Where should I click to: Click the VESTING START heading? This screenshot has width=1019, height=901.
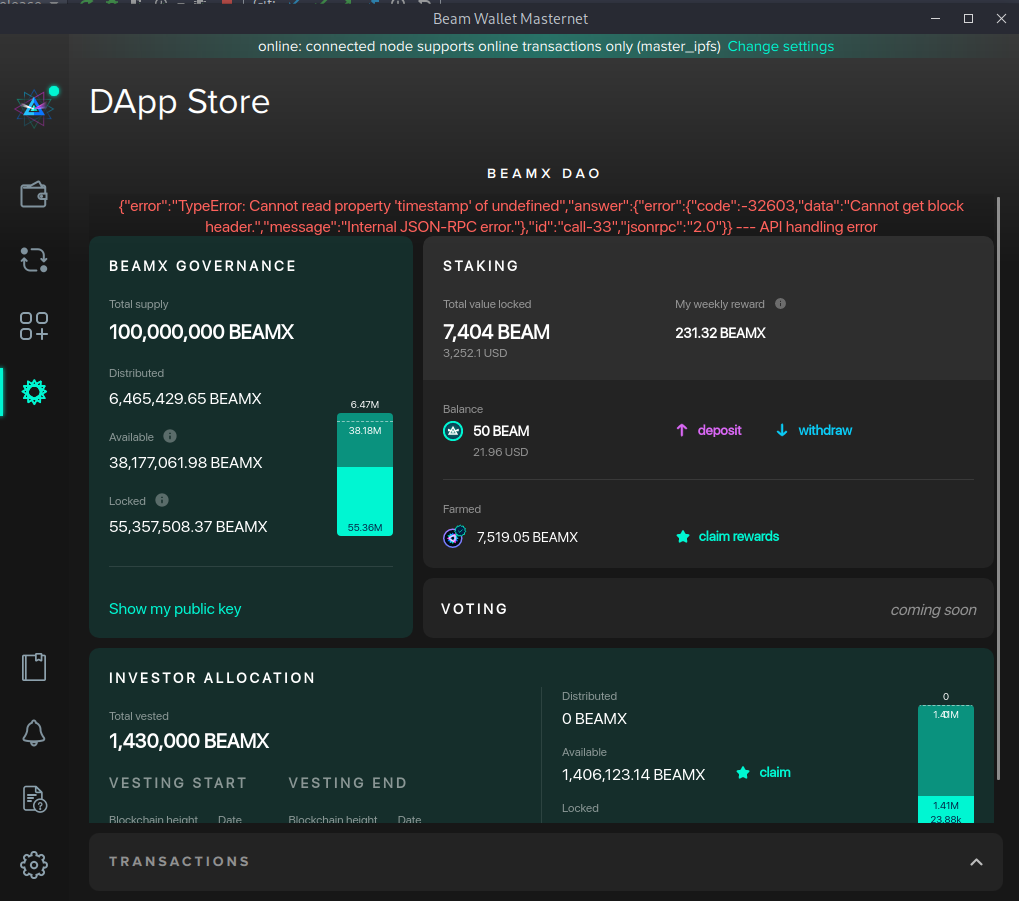pyautogui.click(x=178, y=783)
